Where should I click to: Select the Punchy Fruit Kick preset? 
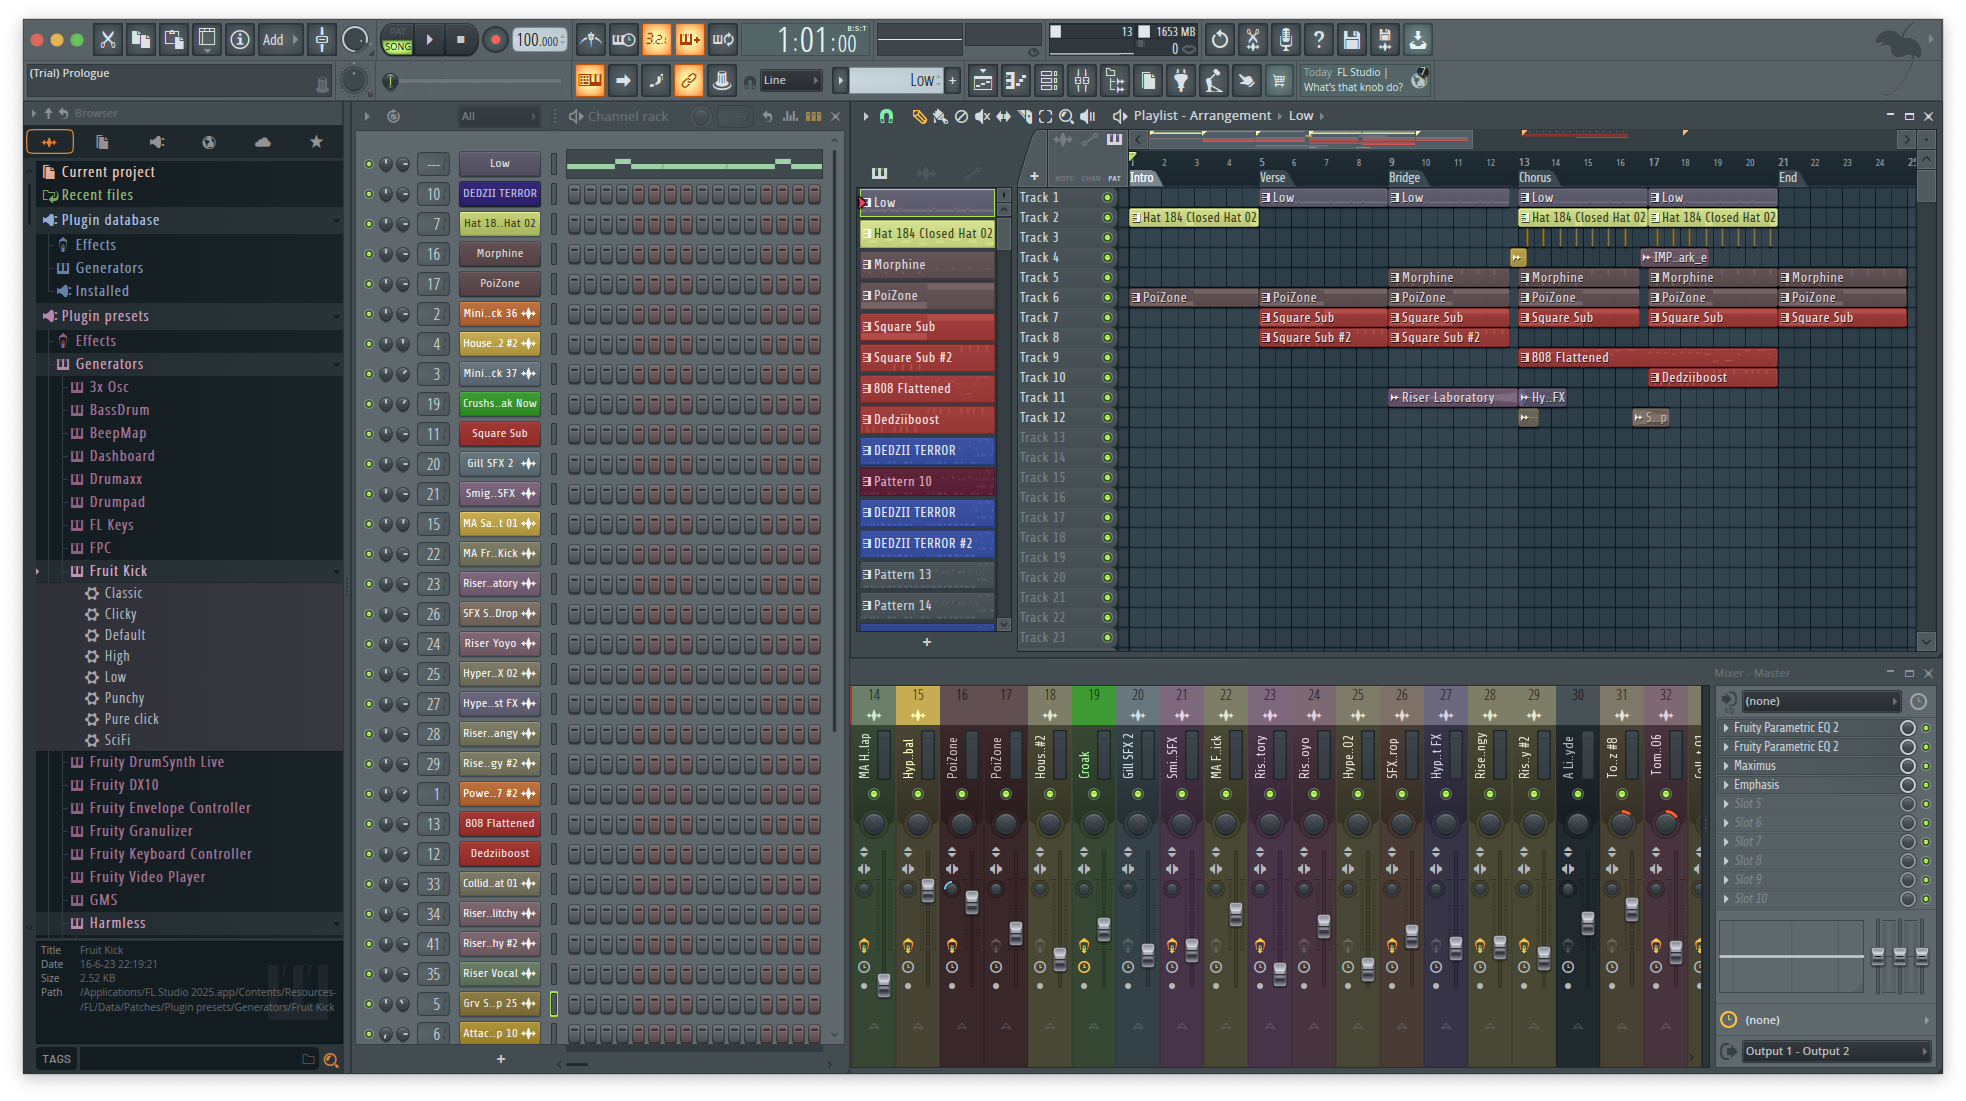(124, 698)
